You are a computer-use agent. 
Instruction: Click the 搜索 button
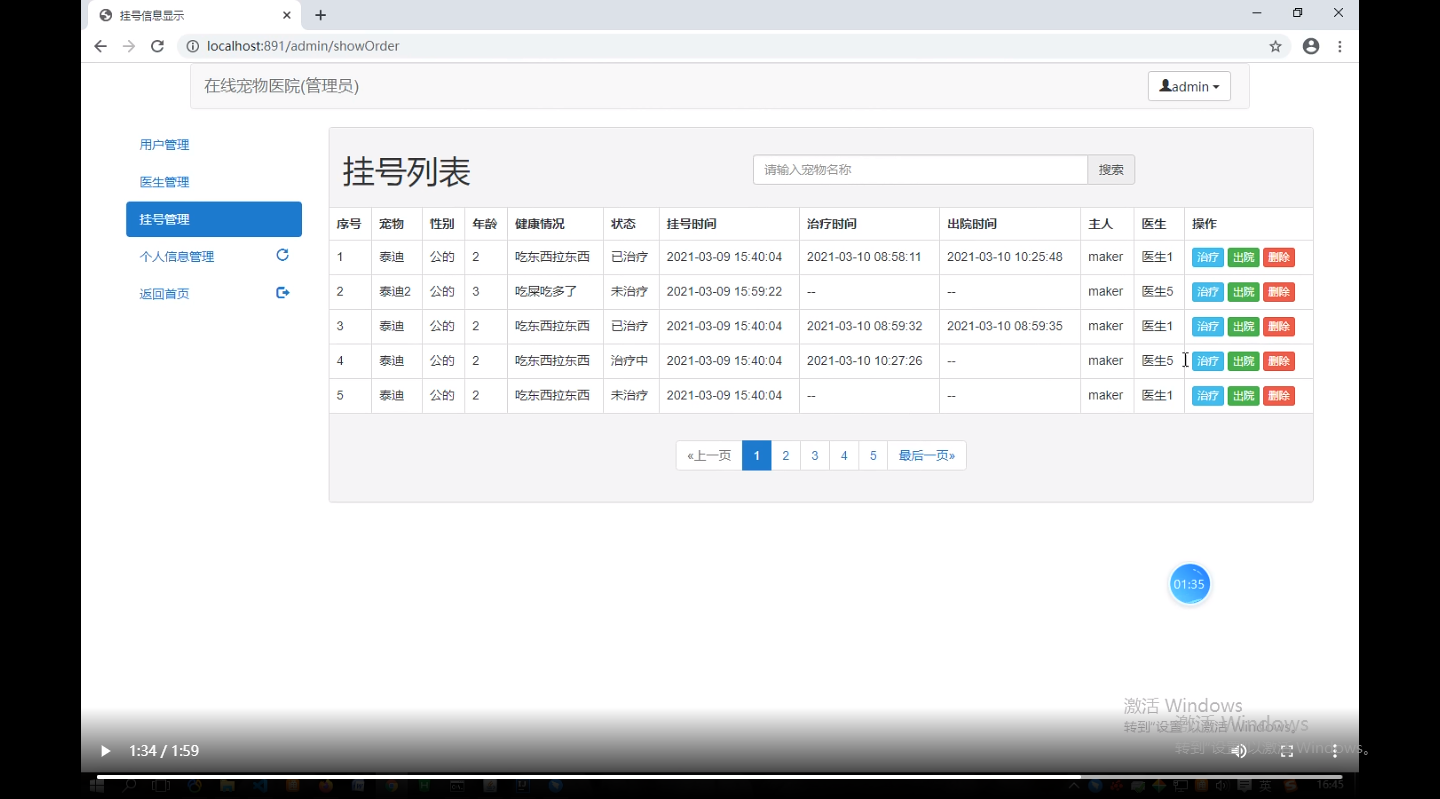tap(1111, 170)
